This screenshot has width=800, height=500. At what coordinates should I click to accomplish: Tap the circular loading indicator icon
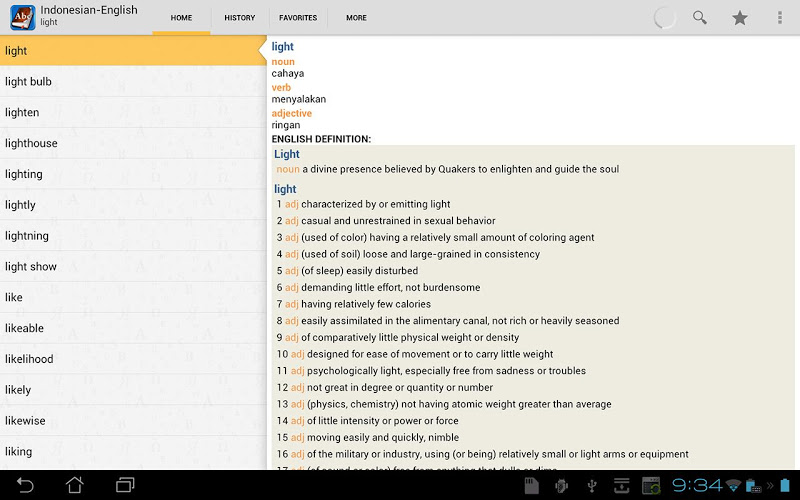[x=664, y=18]
